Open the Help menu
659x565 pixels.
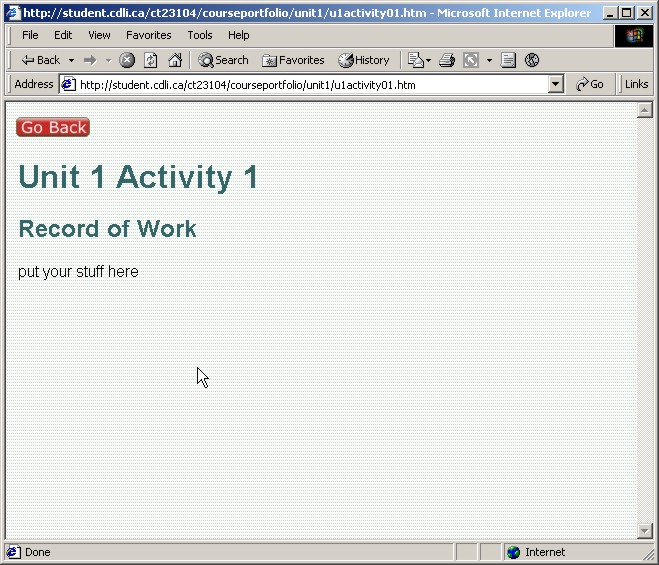pyautogui.click(x=239, y=35)
